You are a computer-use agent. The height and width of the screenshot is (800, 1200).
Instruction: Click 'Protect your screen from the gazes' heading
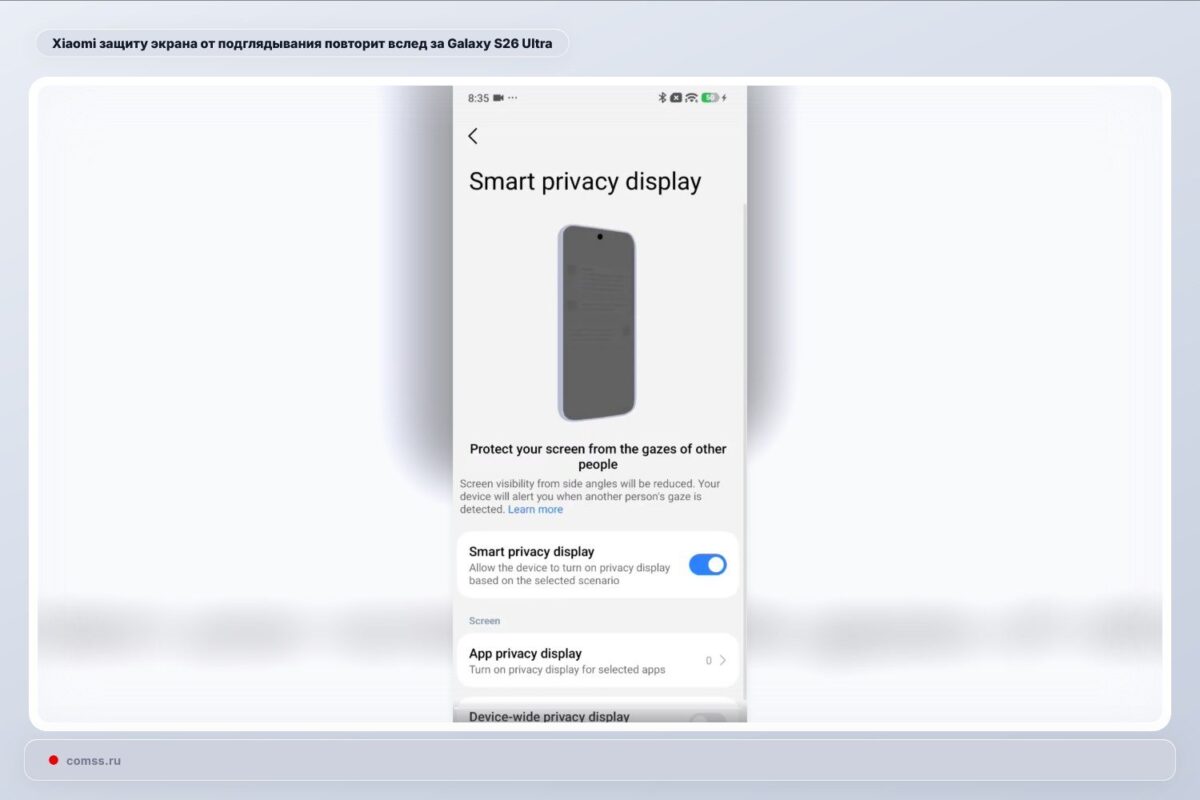[x=598, y=456]
